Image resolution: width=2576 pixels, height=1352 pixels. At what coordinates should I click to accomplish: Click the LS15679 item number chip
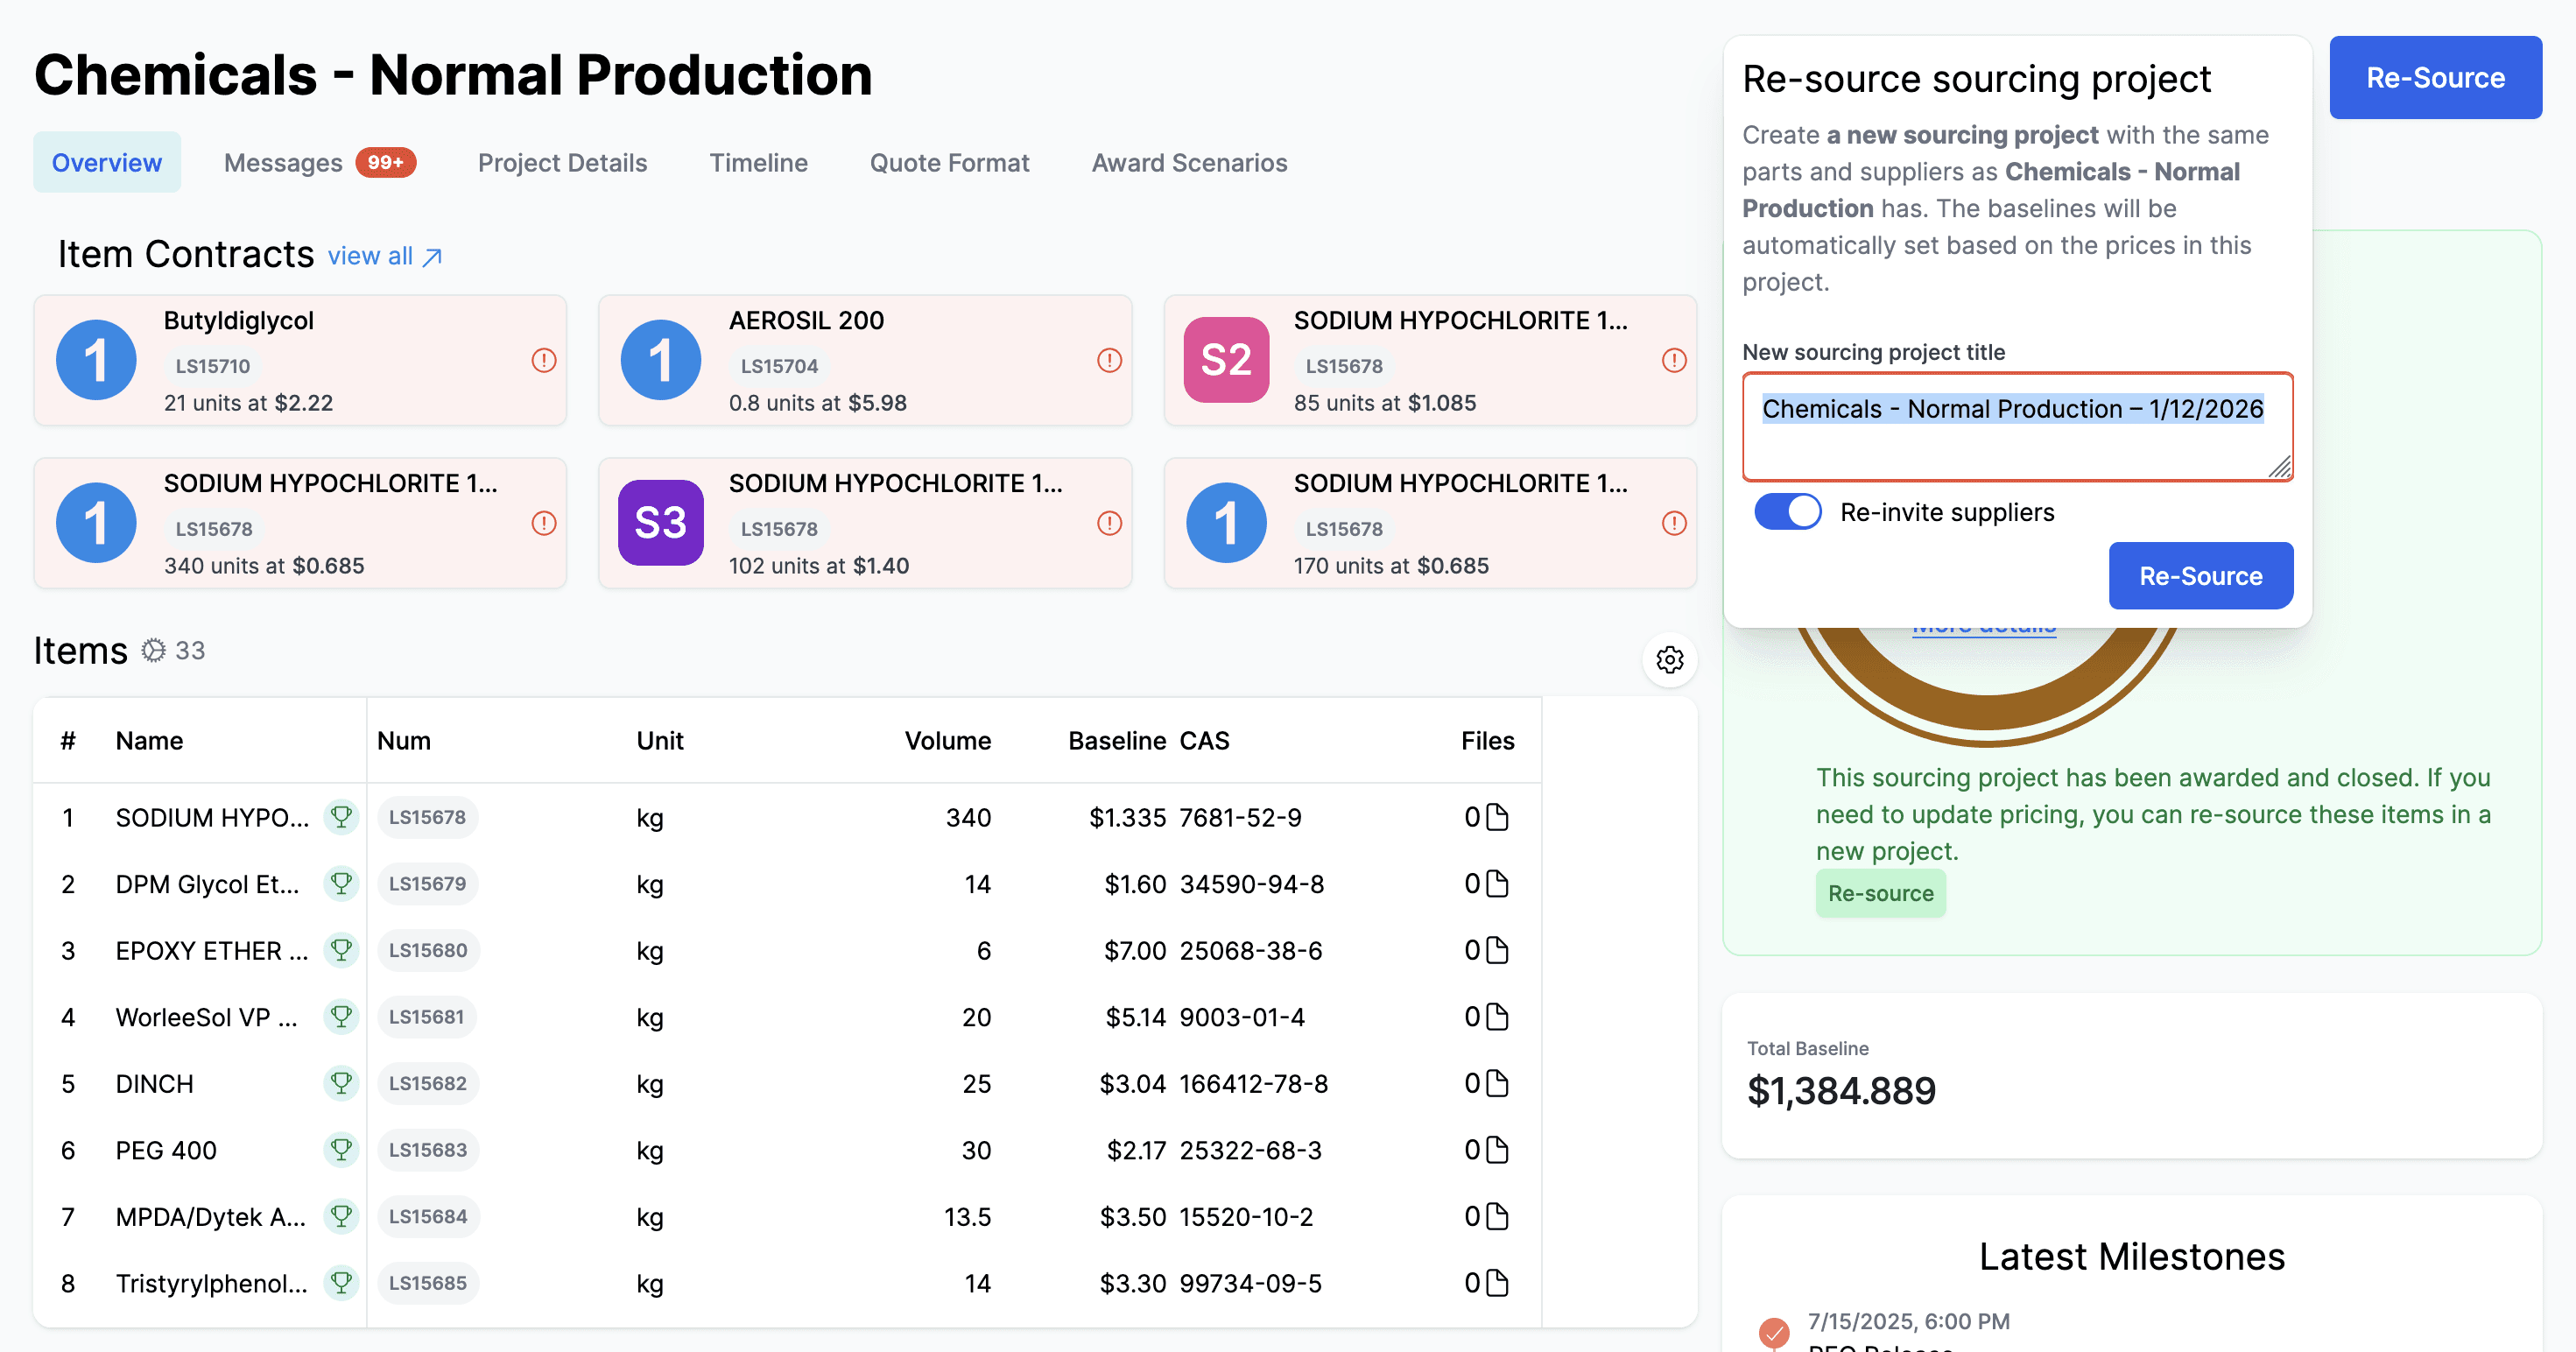click(x=427, y=884)
